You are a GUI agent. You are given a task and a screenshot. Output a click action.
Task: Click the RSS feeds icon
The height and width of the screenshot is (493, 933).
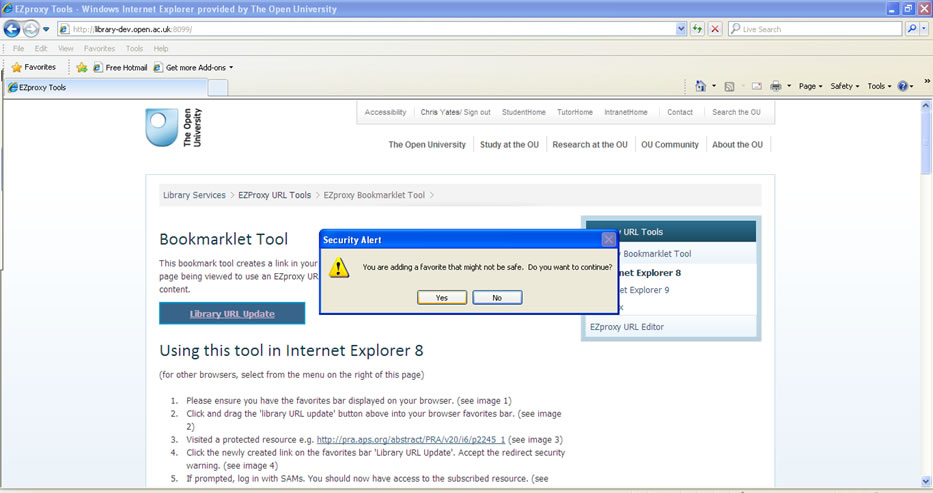(x=729, y=86)
